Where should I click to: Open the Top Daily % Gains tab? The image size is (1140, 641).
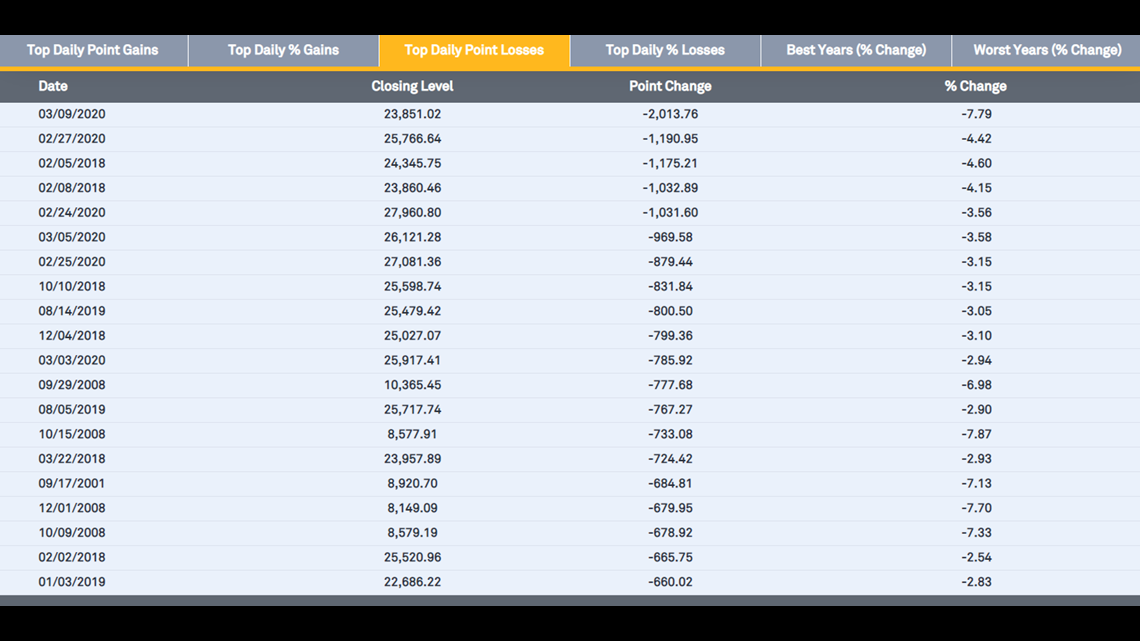[283, 50]
